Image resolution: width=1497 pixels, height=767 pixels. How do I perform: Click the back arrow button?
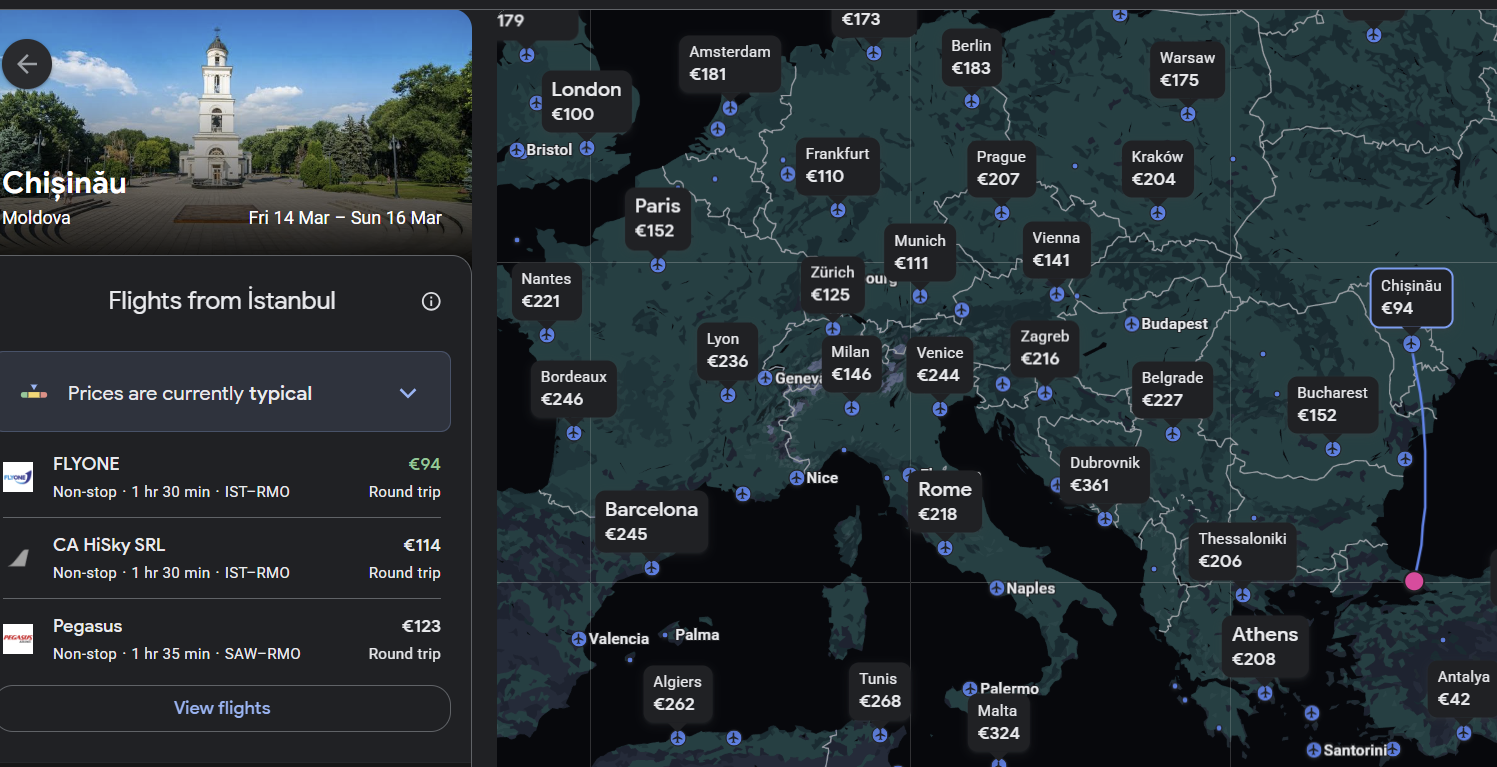[x=27, y=65]
